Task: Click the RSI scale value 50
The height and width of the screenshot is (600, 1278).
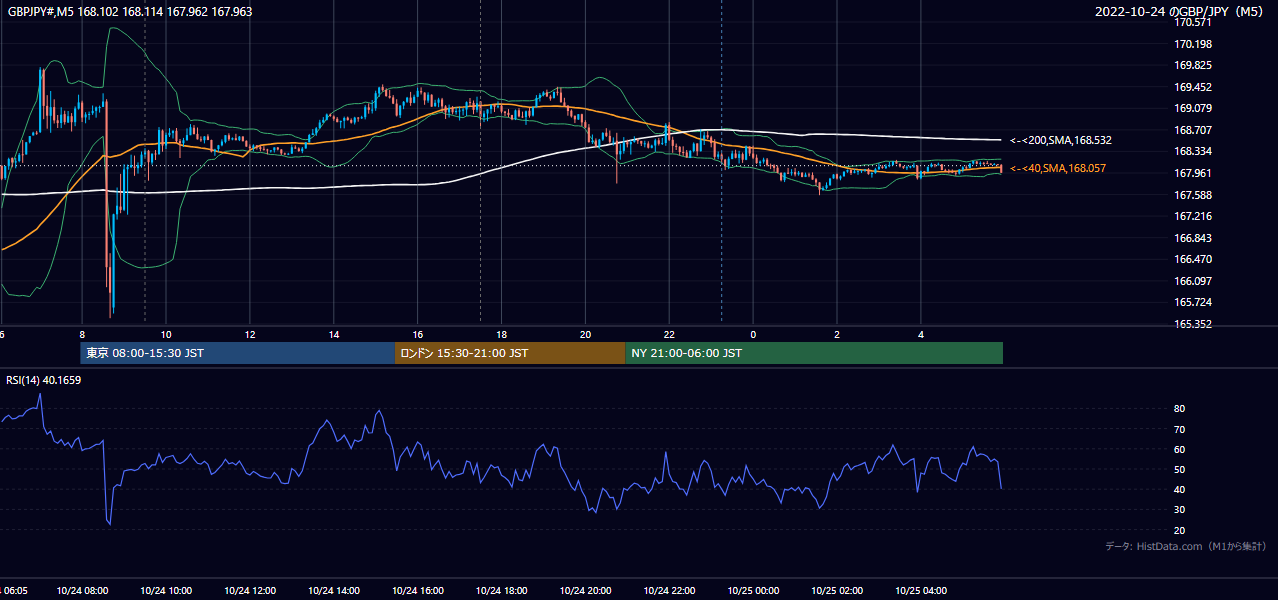Action: [1180, 469]
